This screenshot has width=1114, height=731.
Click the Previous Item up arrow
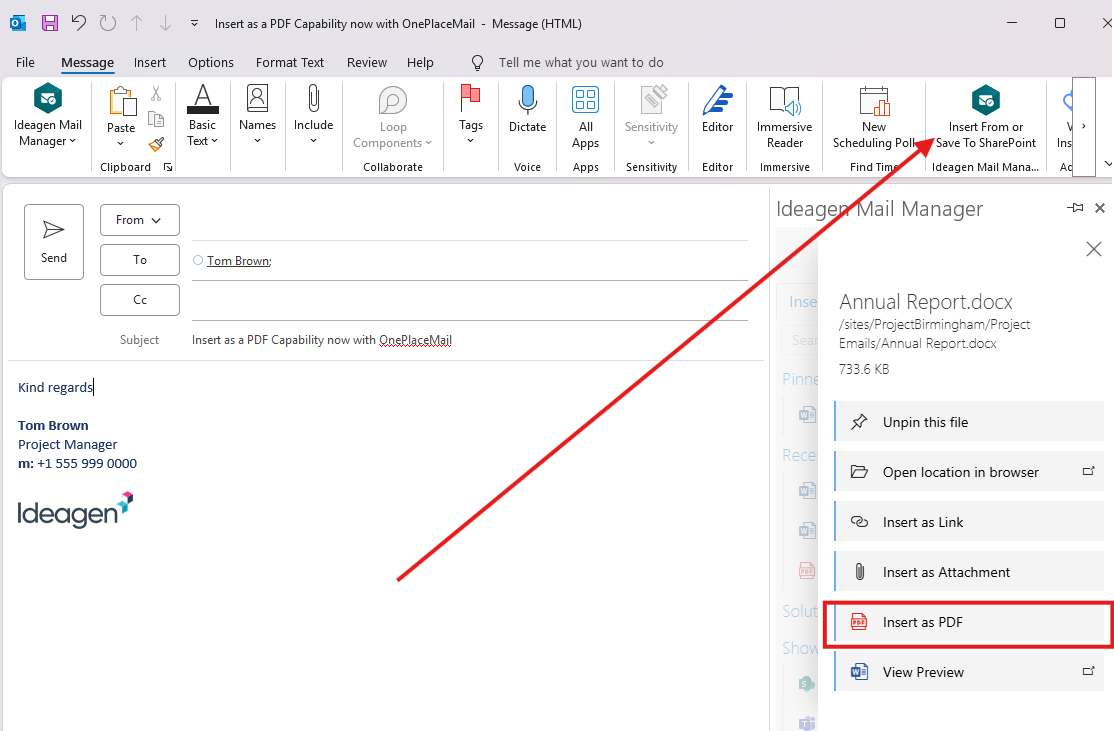point(136,23)
